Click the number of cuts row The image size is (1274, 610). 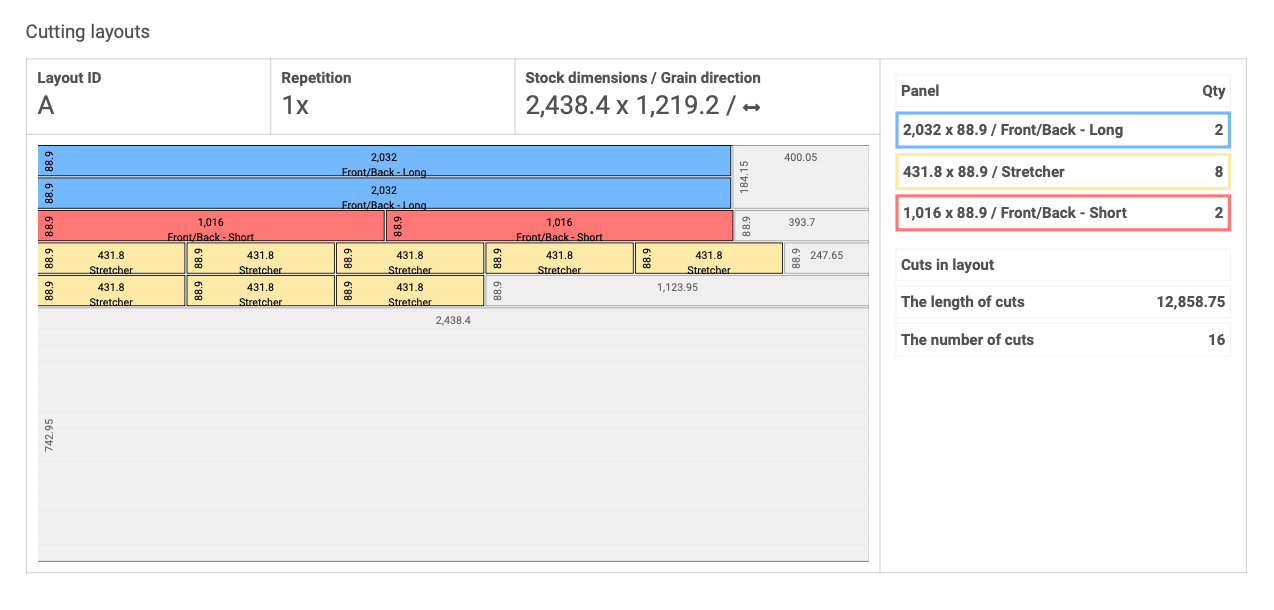pos(1062,340)
